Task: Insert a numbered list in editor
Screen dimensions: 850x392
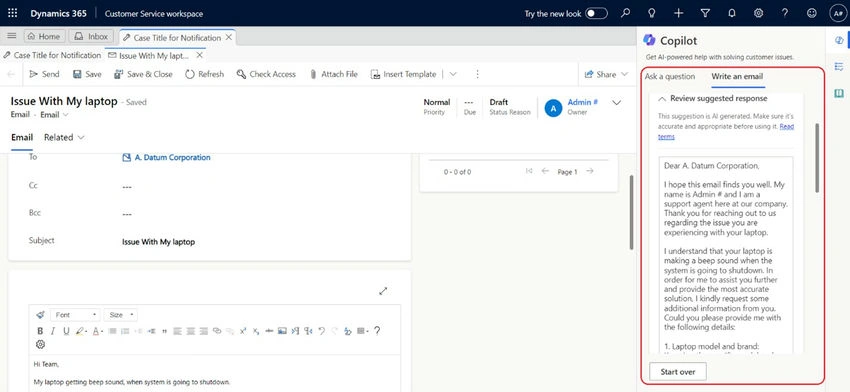Action: coord(125,331)
